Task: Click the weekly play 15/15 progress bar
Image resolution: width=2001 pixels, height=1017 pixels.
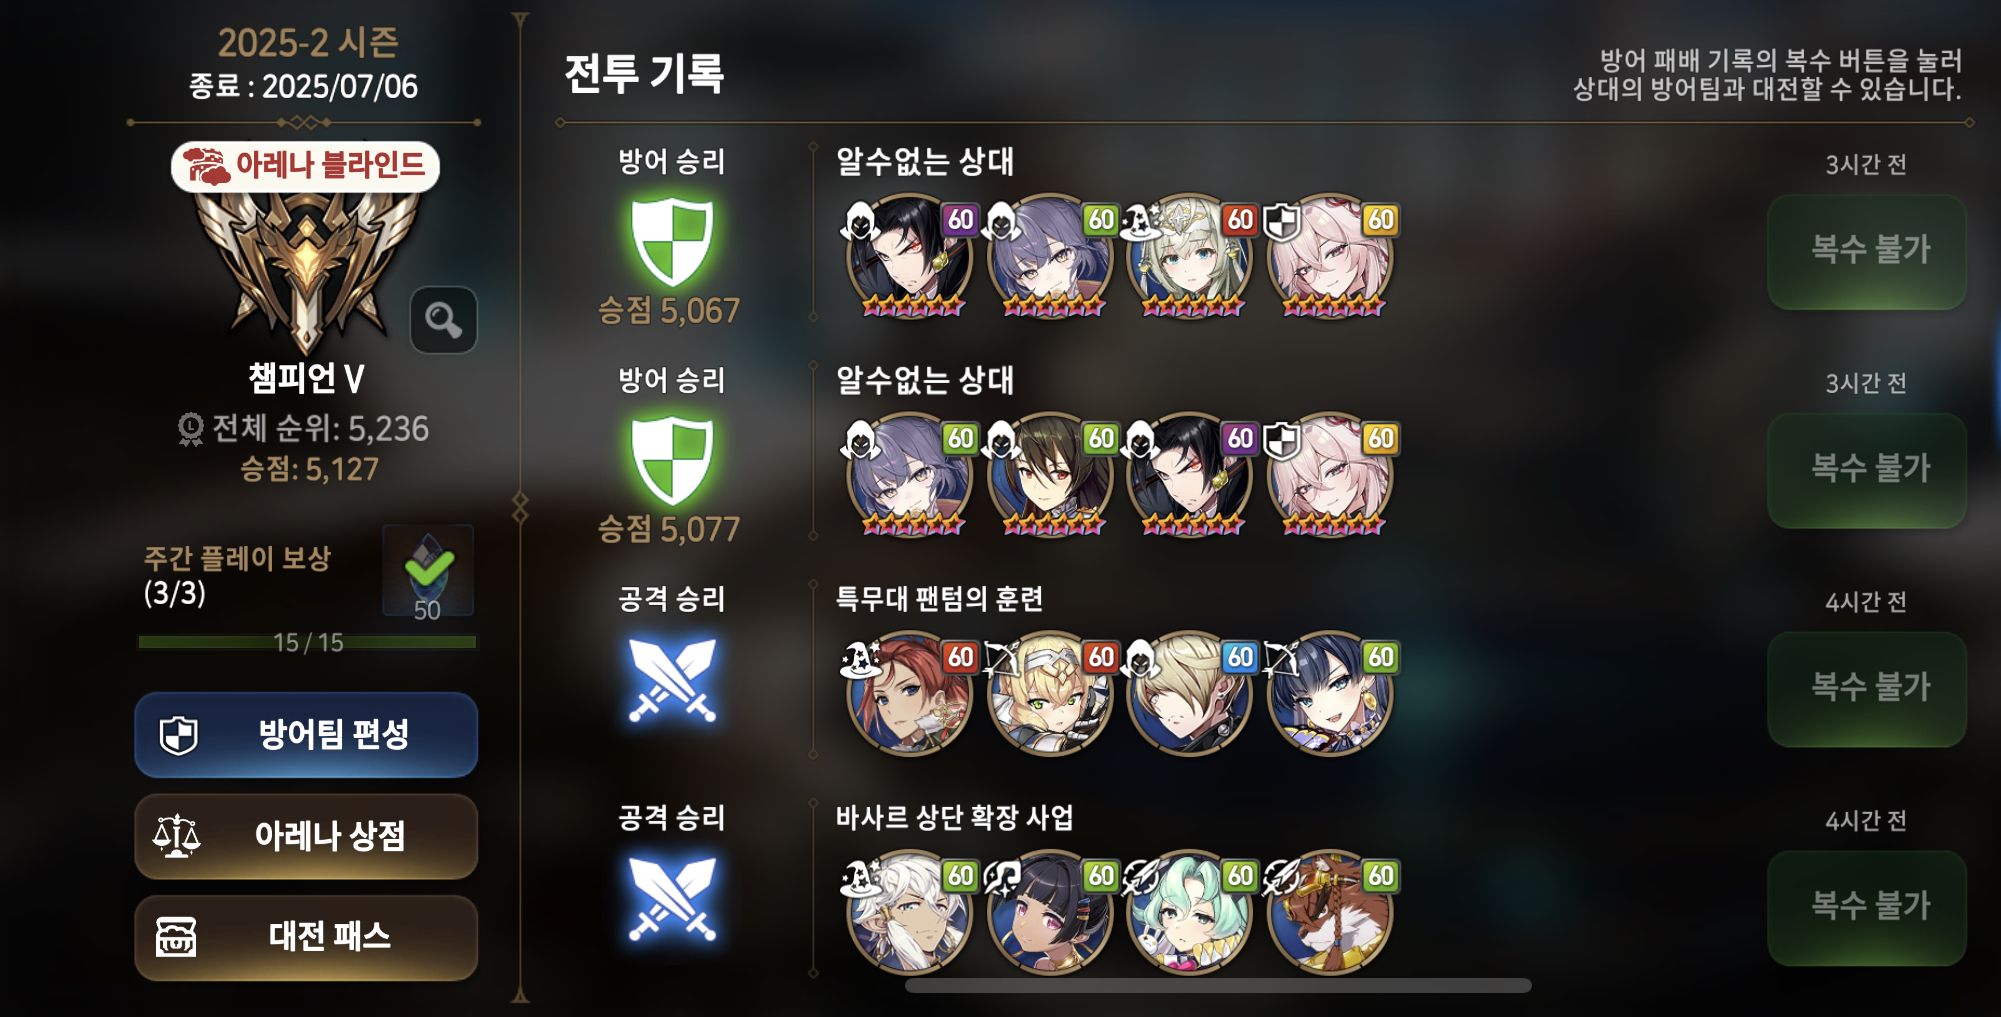Action: pyautogui.click(x=307, y=642)
